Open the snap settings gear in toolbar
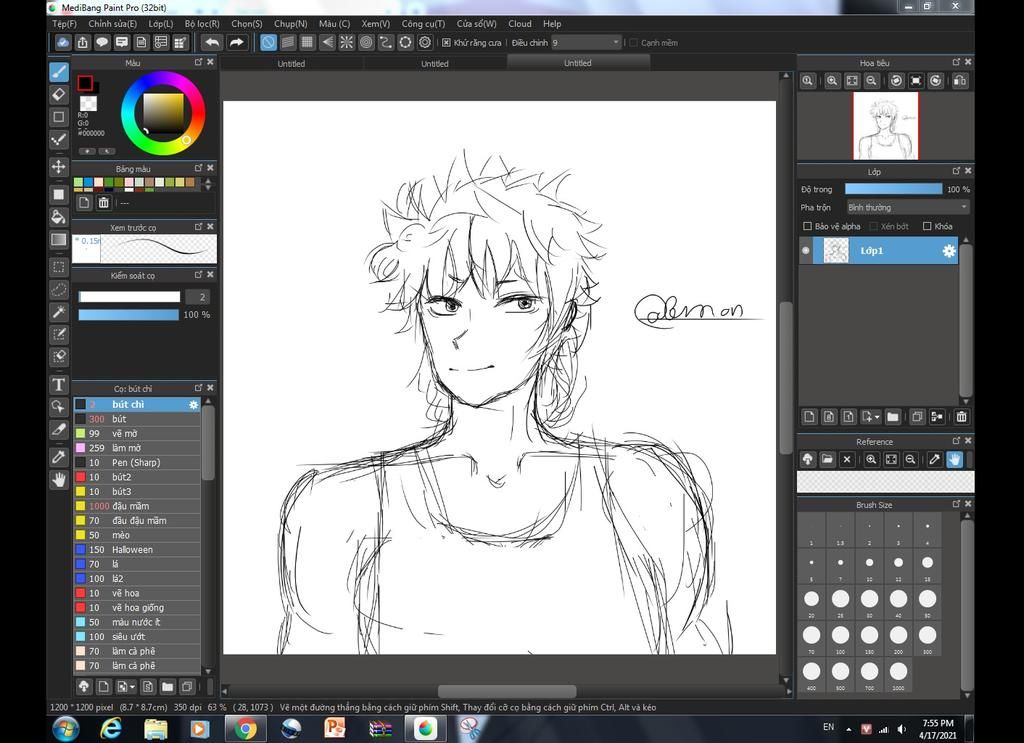Viewport: 1024px width, 743px height. pos(425,42)
